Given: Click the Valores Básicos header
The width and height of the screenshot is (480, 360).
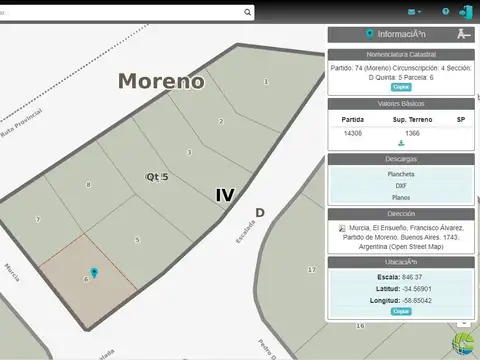Looking at the screenshot, I should pos(401,104).
